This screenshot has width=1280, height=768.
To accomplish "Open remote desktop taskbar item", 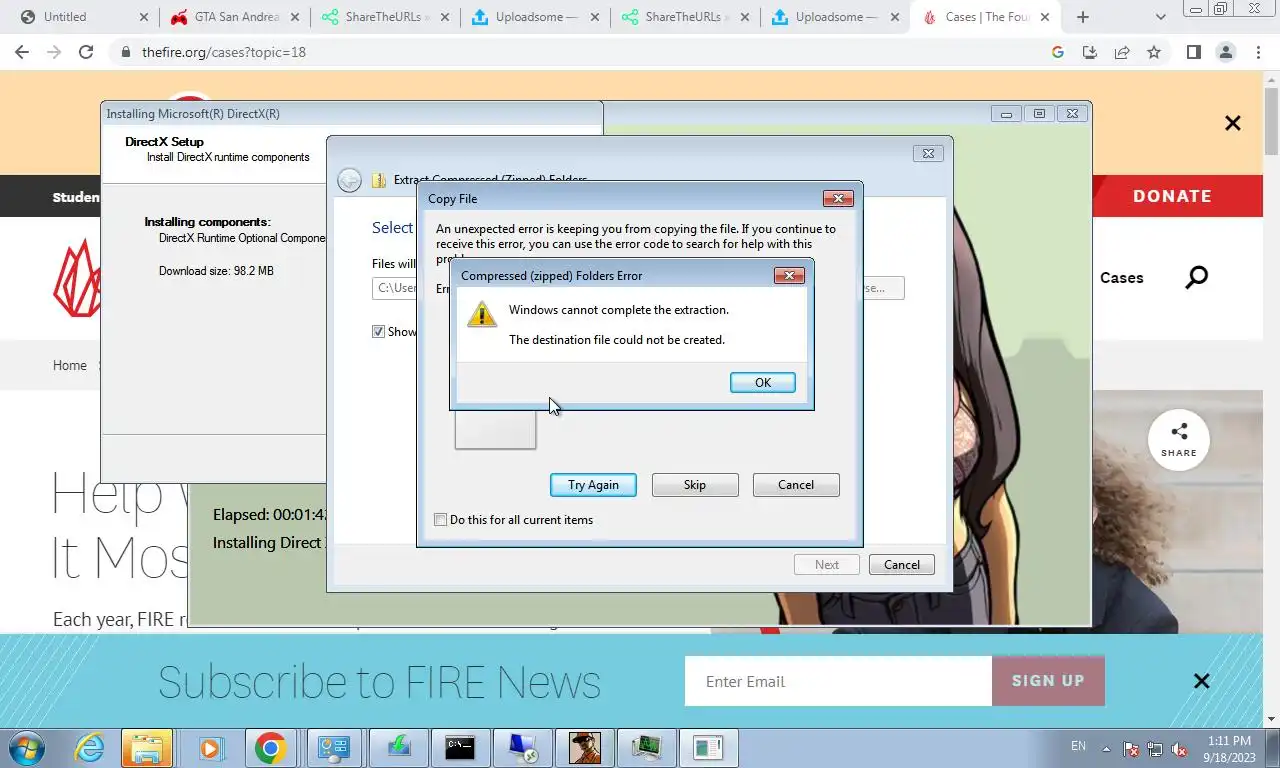I will (x=522, y=748).
